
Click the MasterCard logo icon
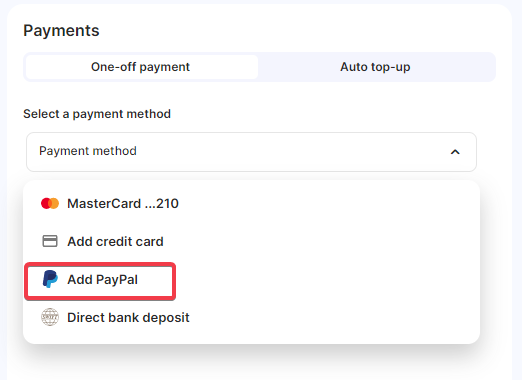50,203
